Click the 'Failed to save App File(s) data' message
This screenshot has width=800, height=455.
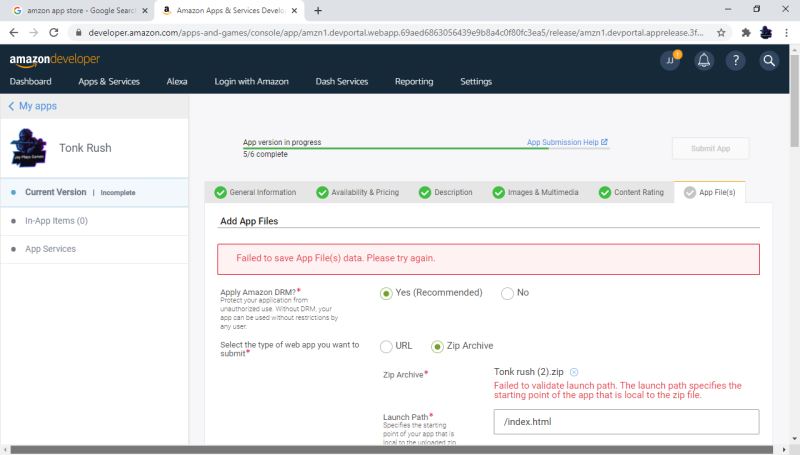coord(336,258)
